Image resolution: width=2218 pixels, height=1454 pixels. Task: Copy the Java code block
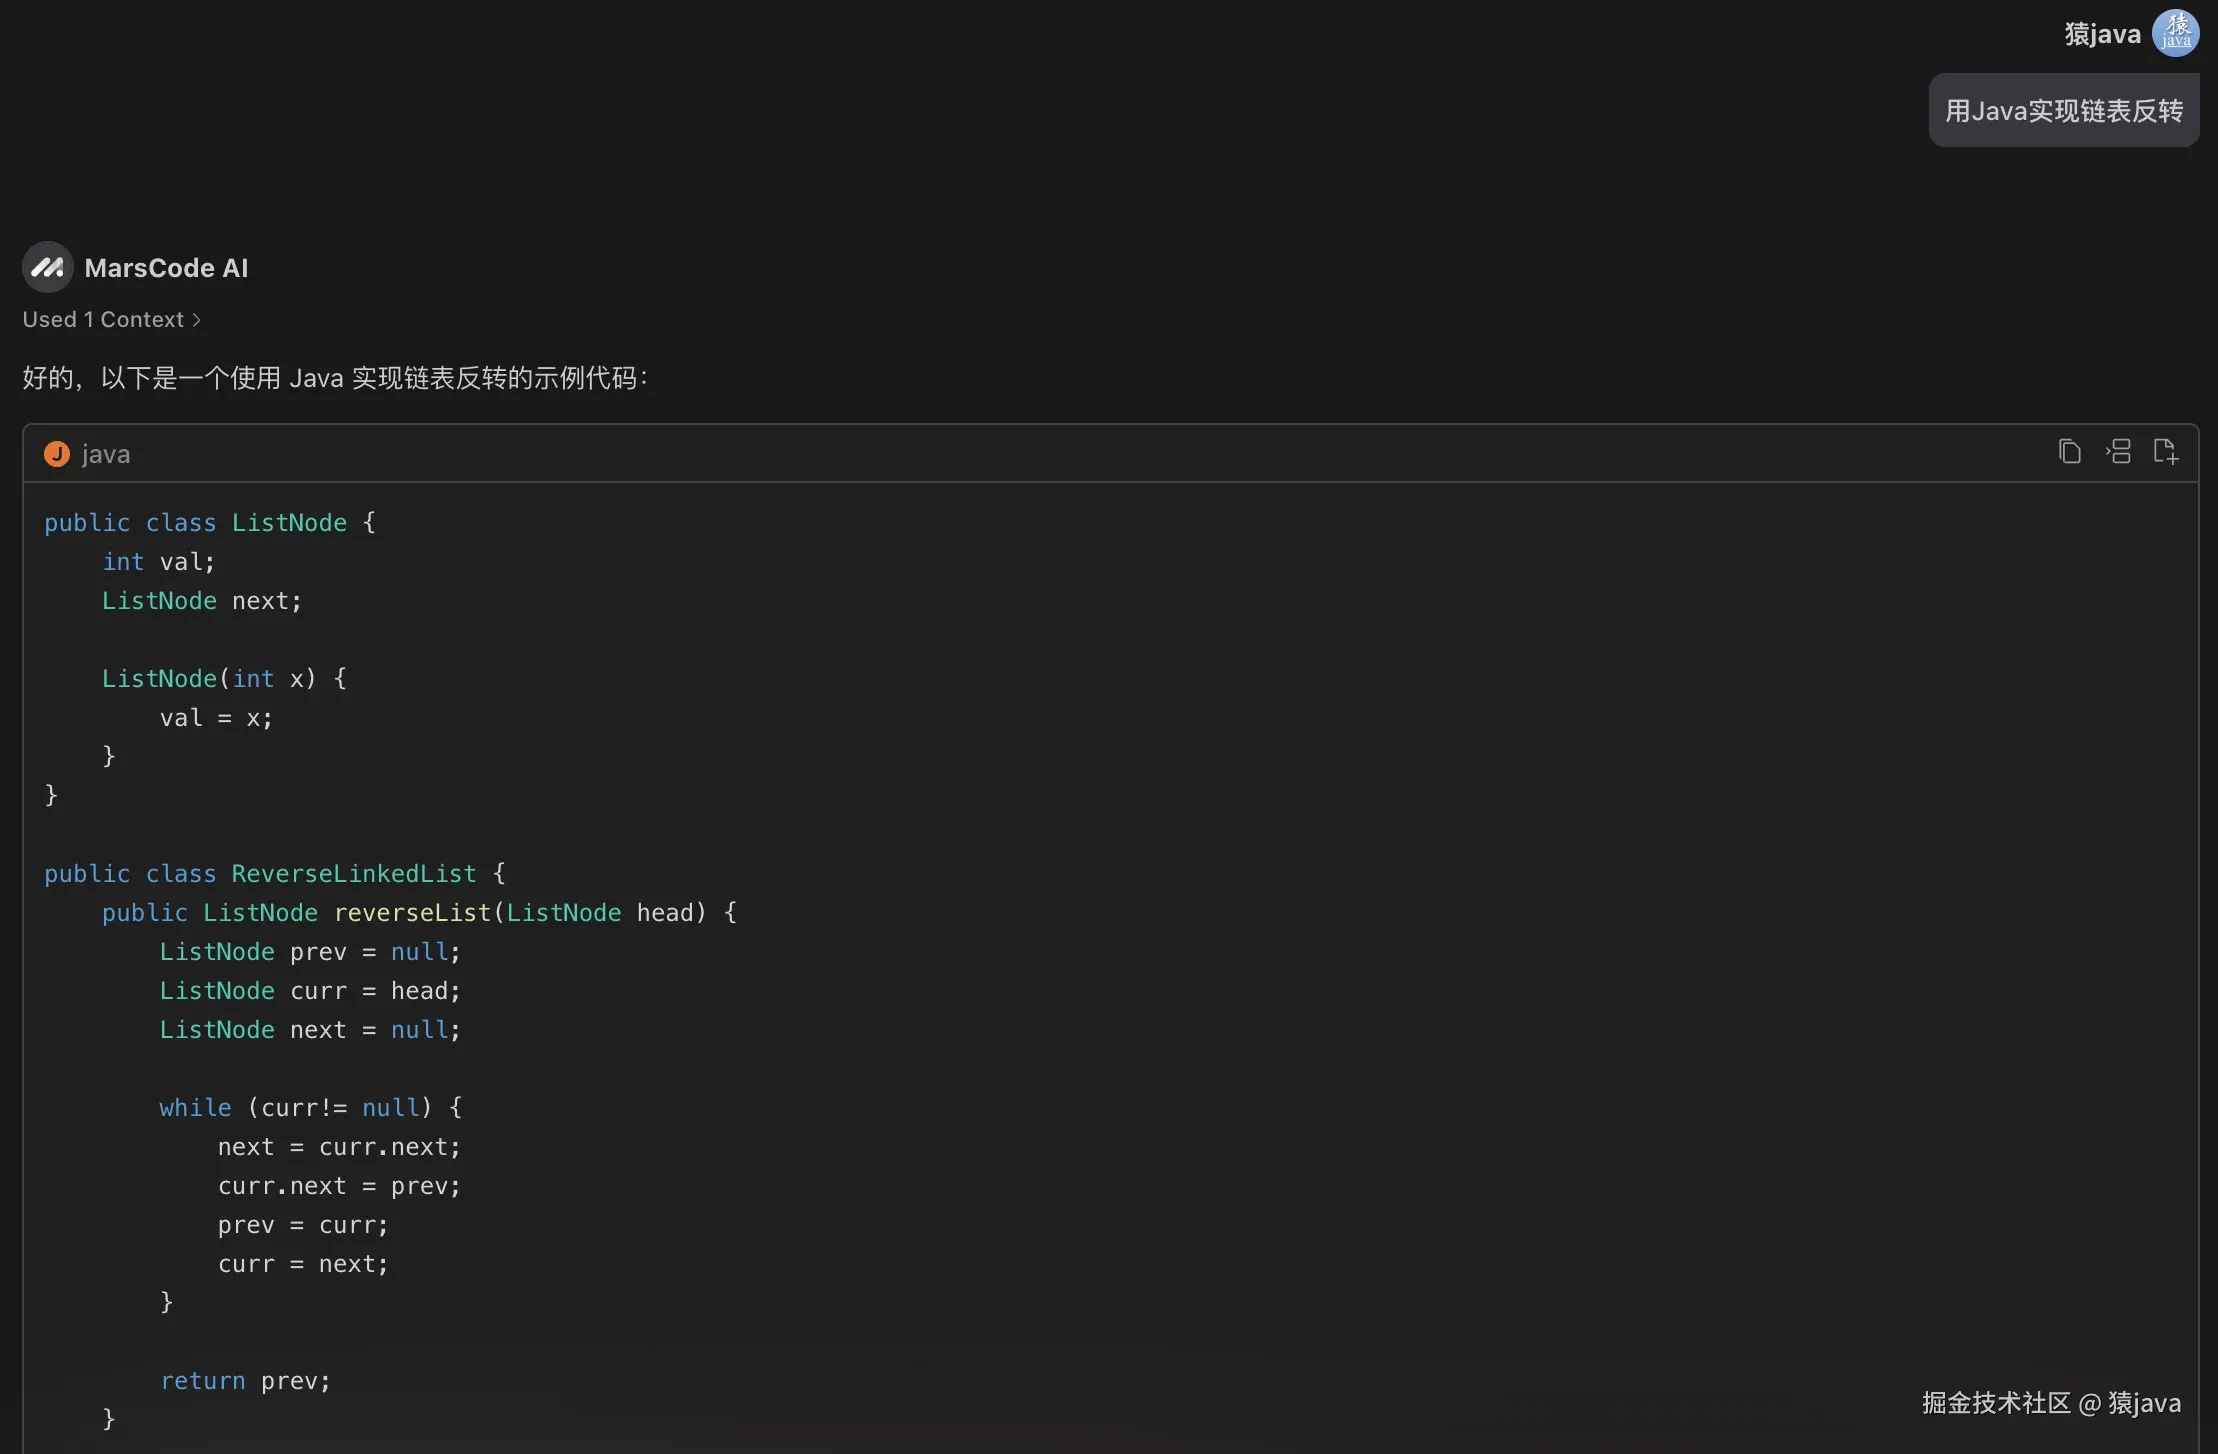coord(2069,452)
